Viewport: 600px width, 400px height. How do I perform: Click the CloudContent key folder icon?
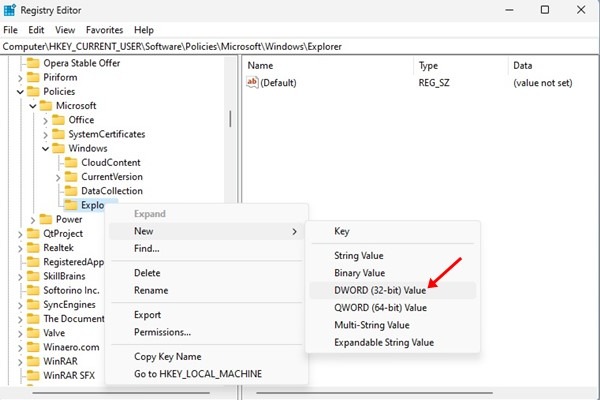coord(70,162)
